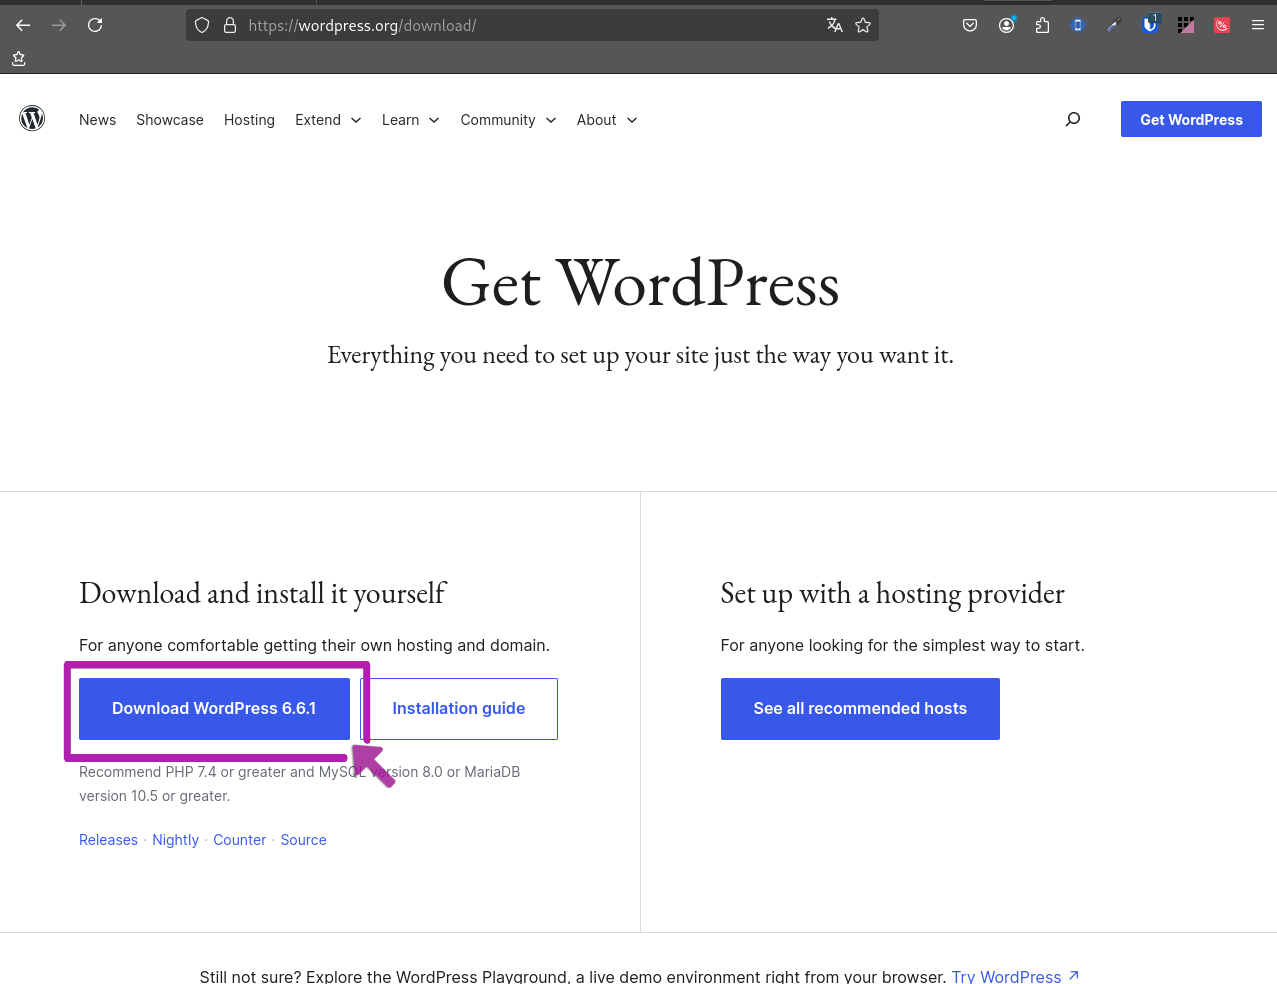Viewport: 1277px width, 984px height.
Task: Open the Source link
Action: pyautogui.click(x=303, y=840)
